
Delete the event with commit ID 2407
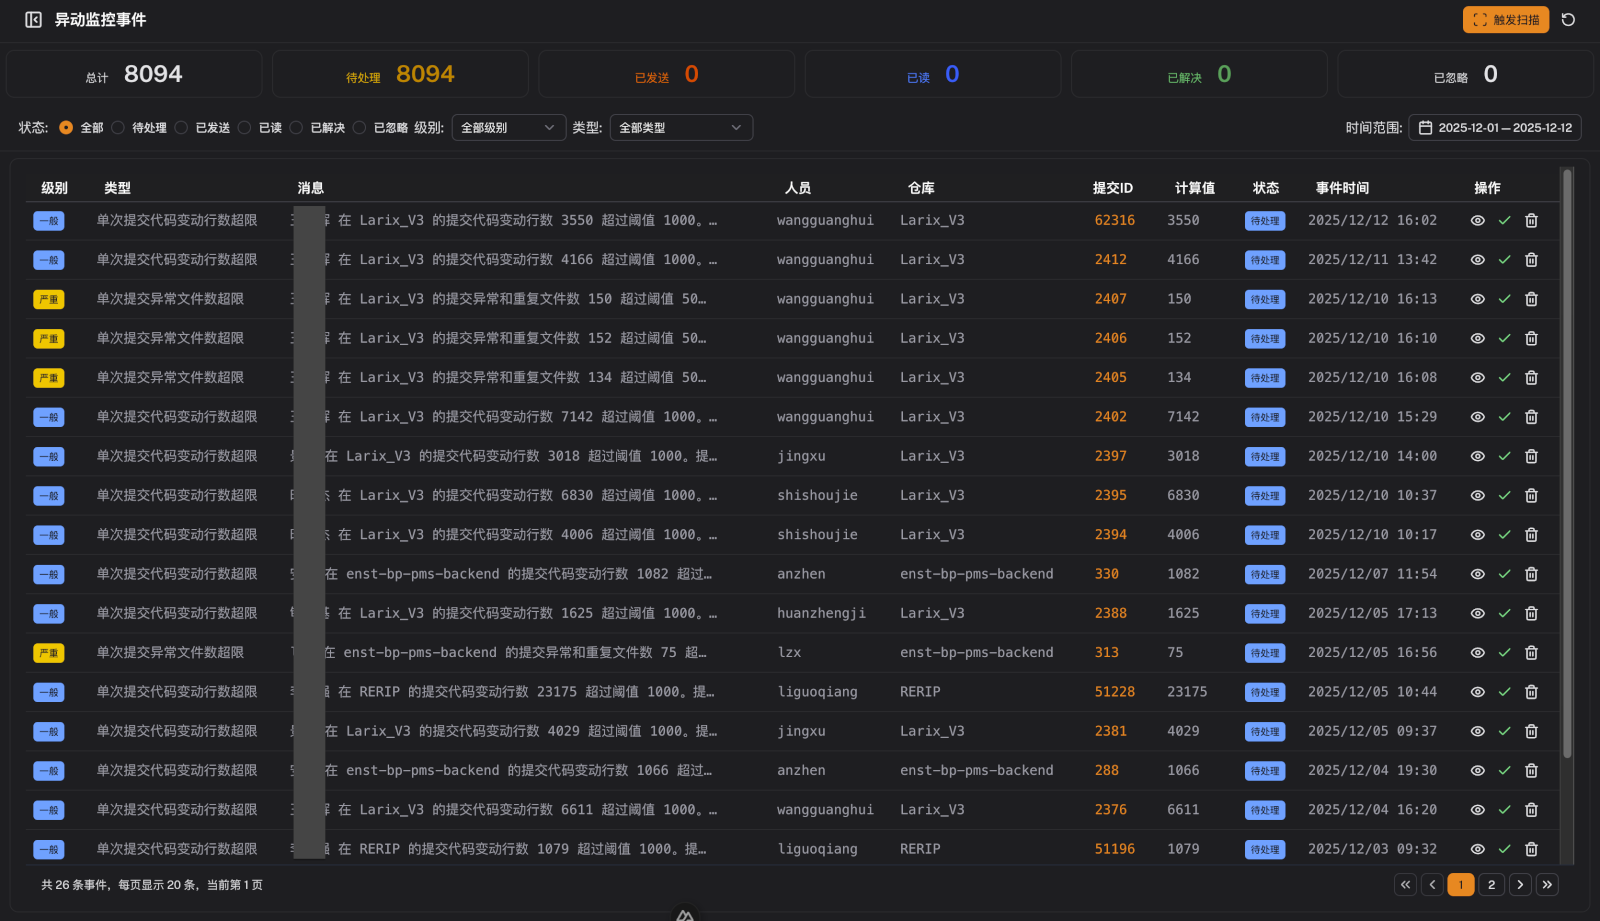pos(1531,299)
